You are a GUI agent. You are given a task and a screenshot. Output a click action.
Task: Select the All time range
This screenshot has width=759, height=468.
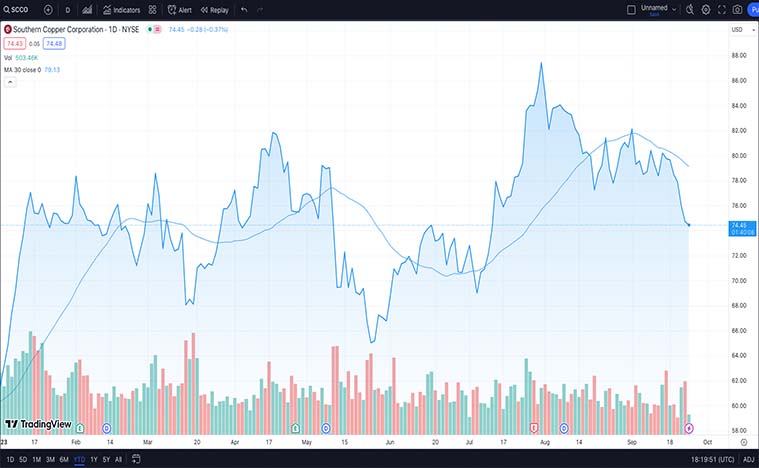point(118,460)
